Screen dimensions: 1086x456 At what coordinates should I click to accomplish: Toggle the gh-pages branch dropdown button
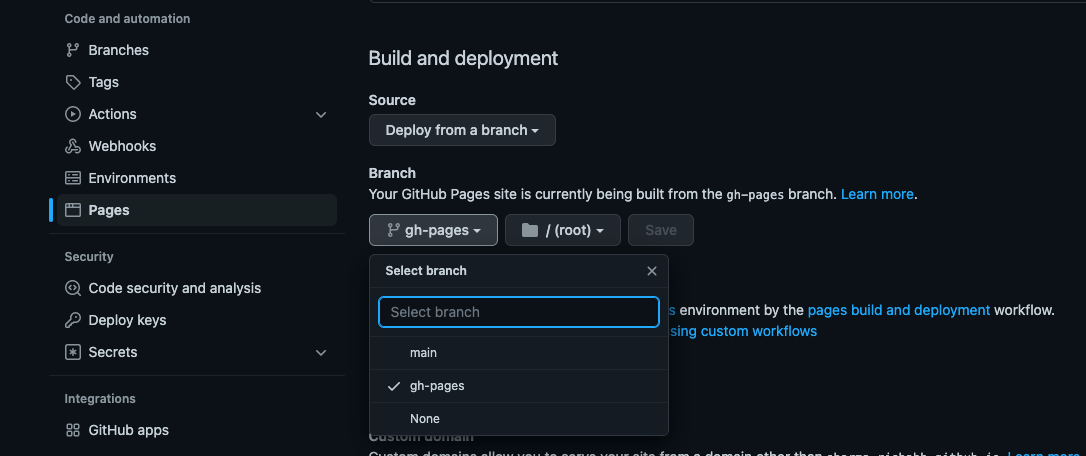(433, 230)
